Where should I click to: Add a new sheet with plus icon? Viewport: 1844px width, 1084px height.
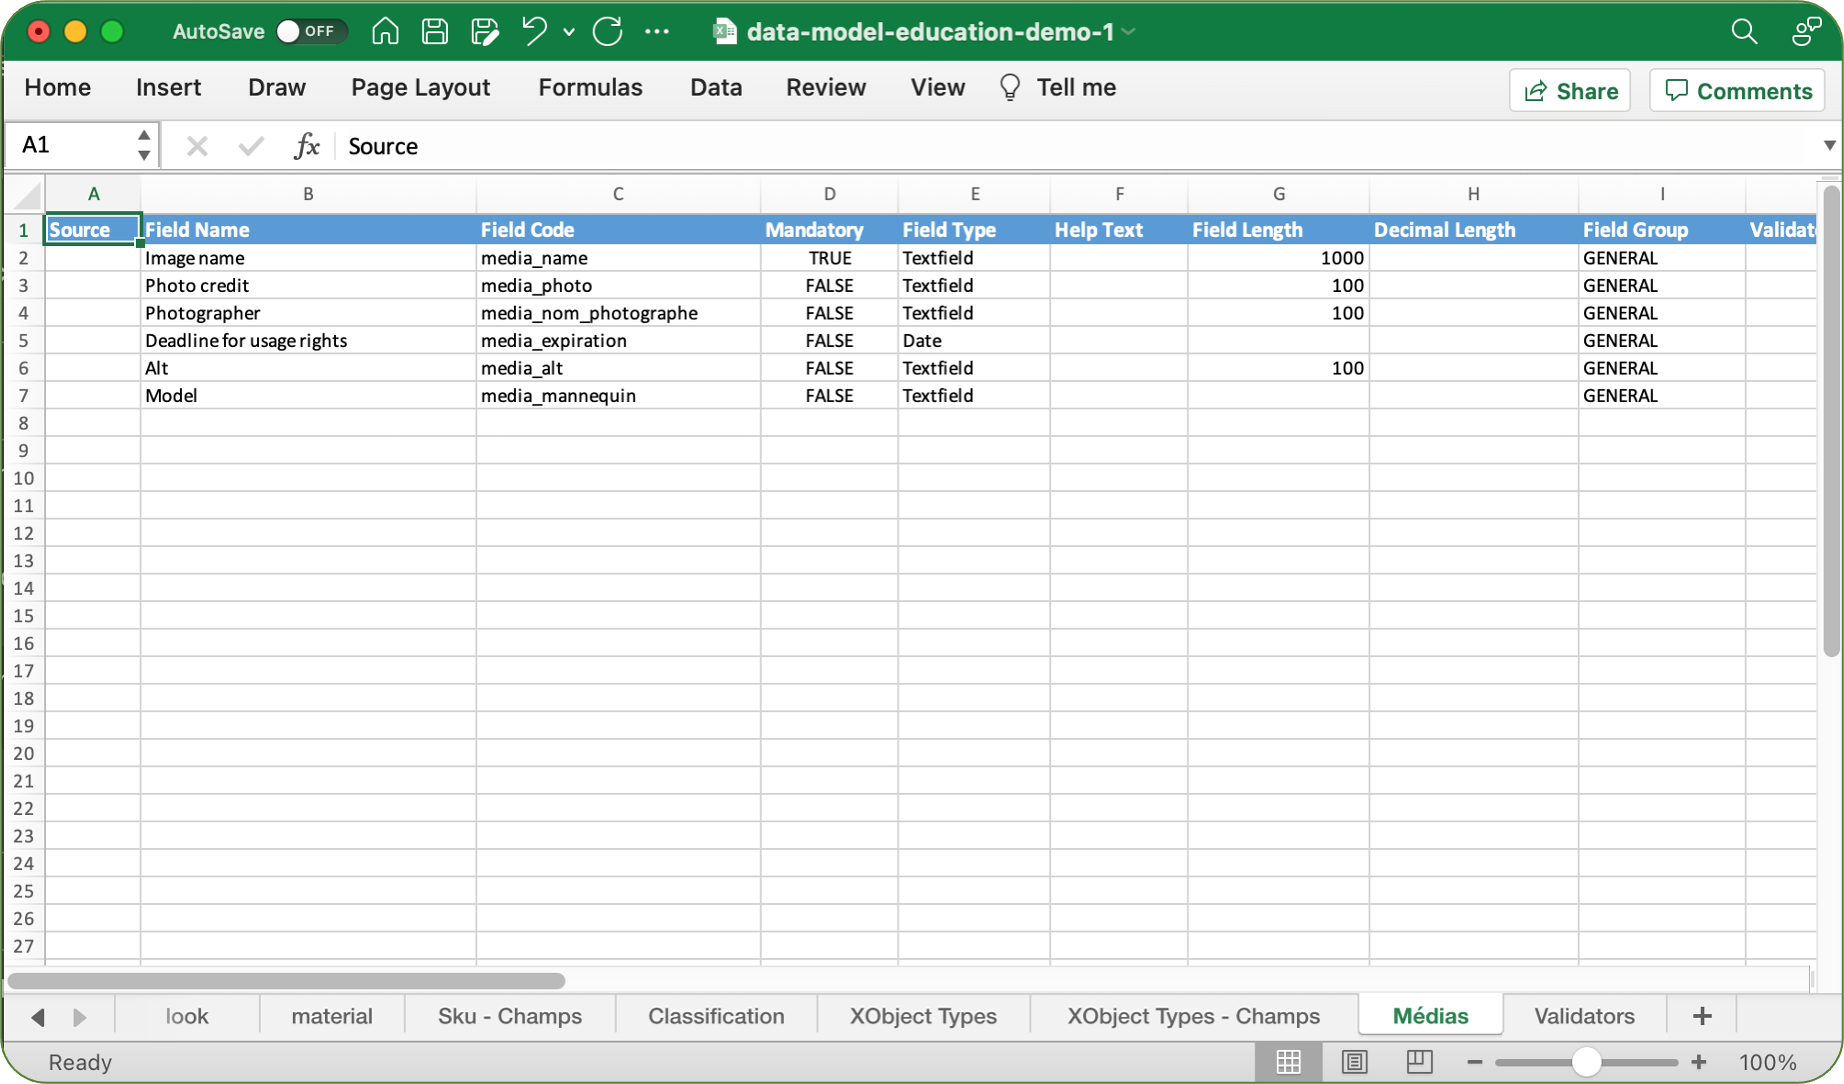pos(1702,1016)
